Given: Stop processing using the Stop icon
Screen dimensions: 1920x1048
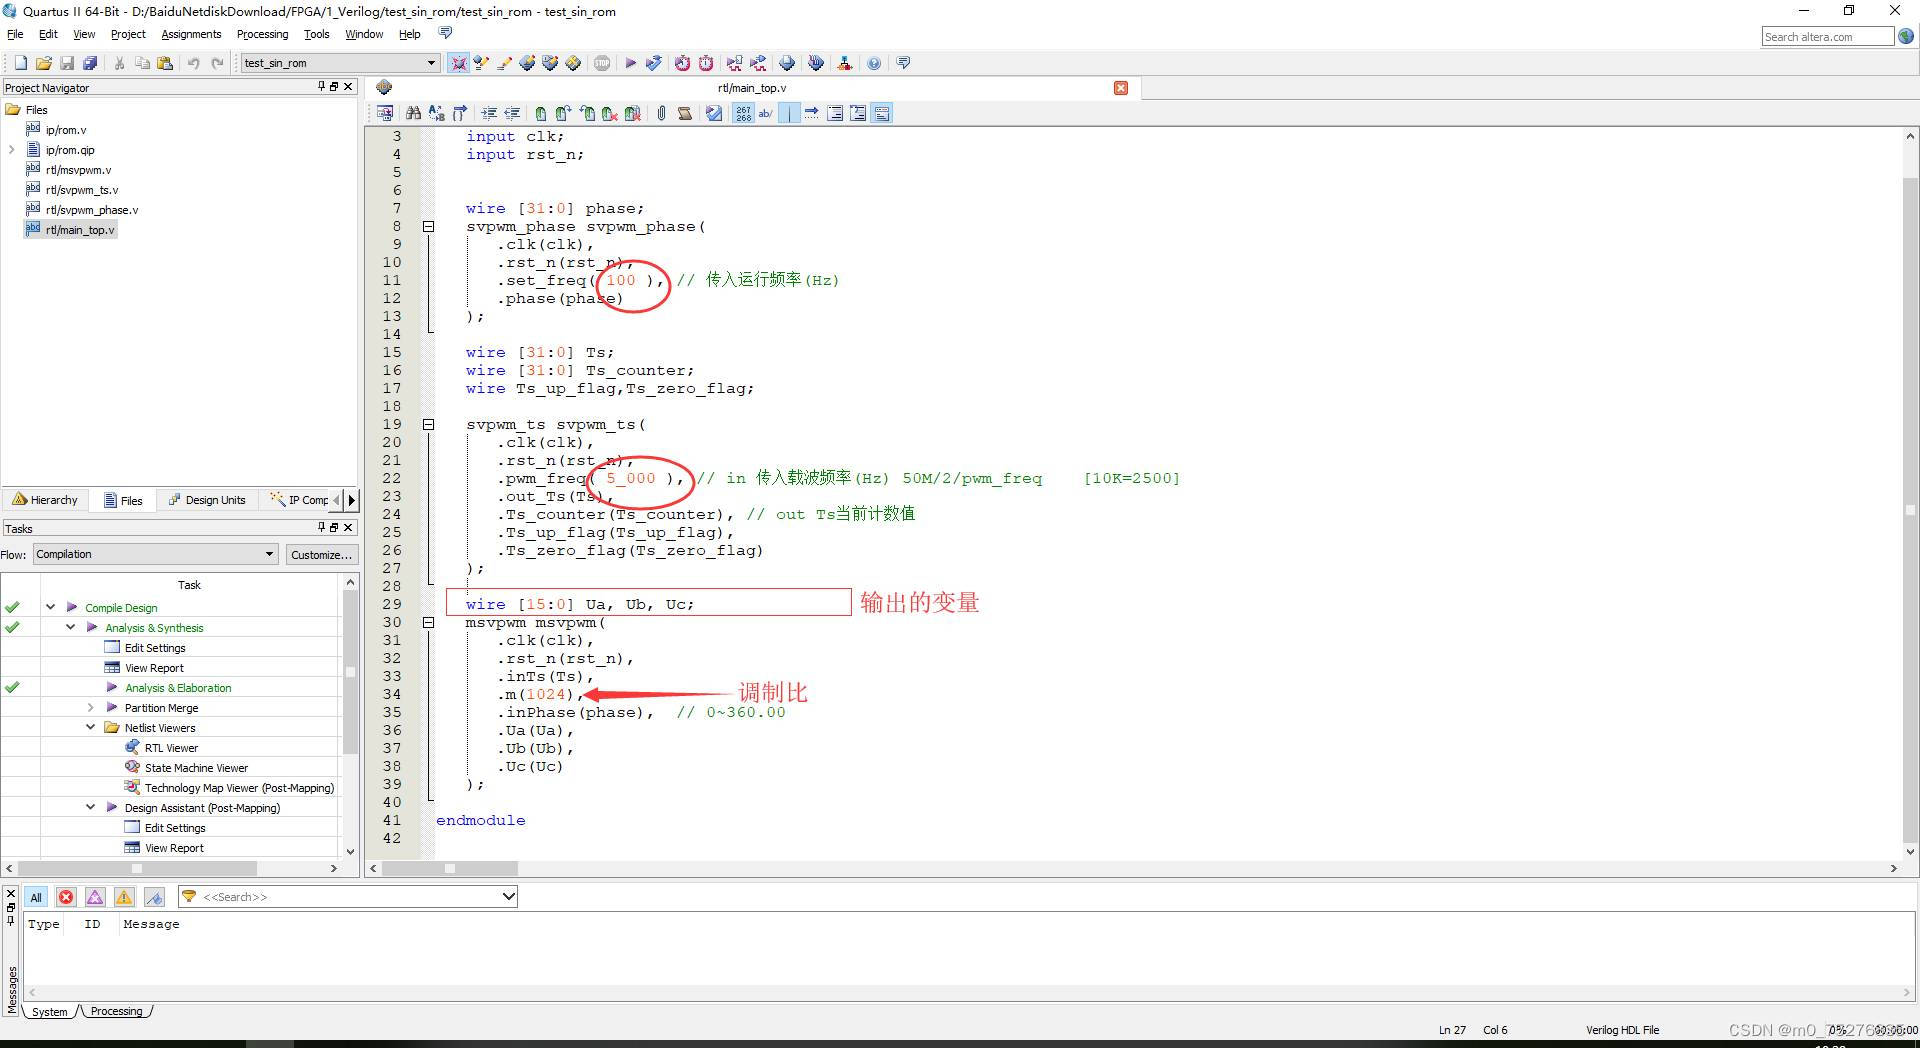Looking at the screenshot, I should tap(602, 62).
